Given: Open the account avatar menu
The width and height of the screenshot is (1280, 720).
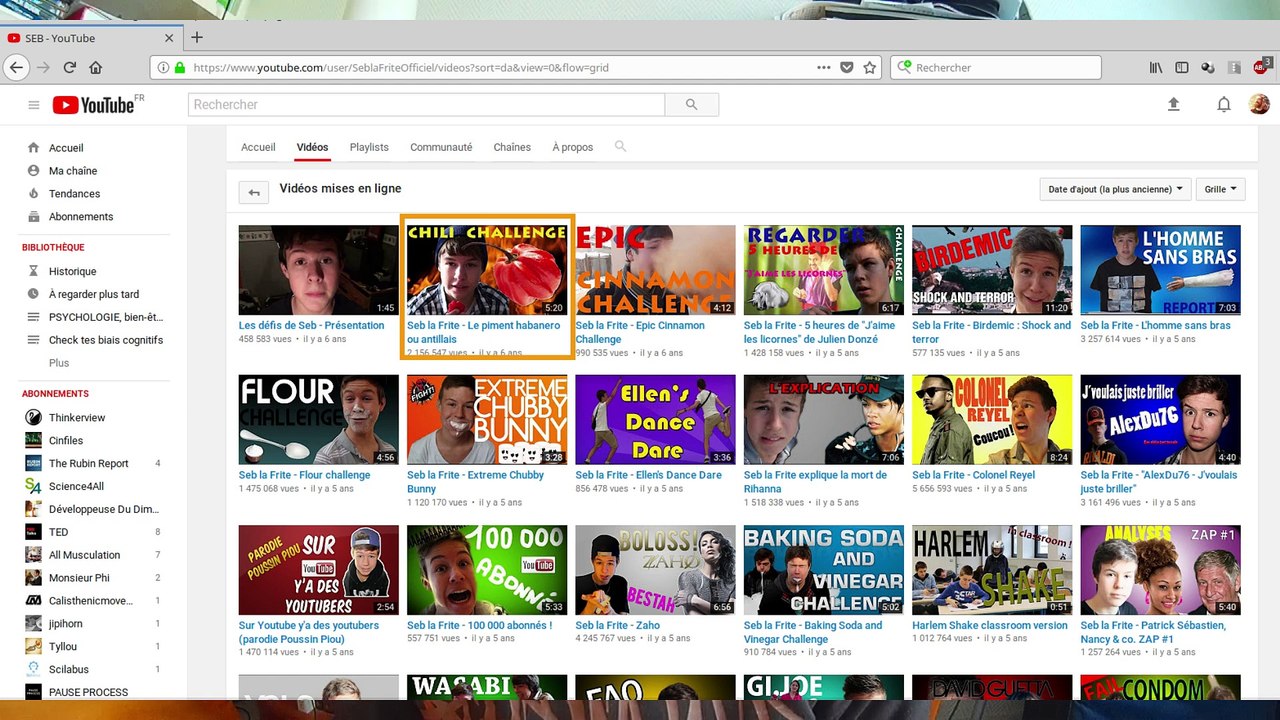Looking at the screenshot, I should point(1260,104).
